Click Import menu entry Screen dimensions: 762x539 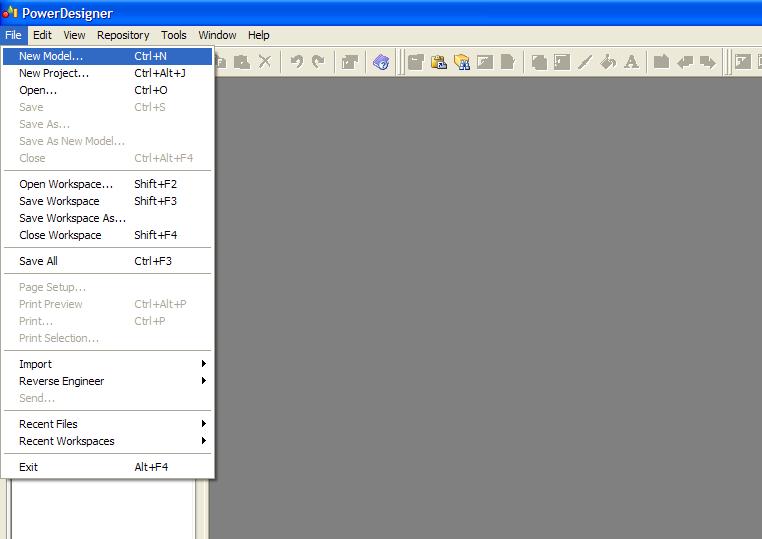click(x=107, y=364)
